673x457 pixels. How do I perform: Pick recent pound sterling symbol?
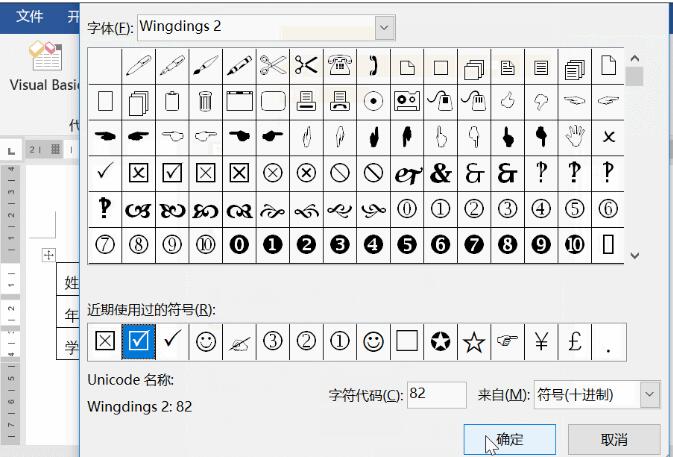pos(574,342)
